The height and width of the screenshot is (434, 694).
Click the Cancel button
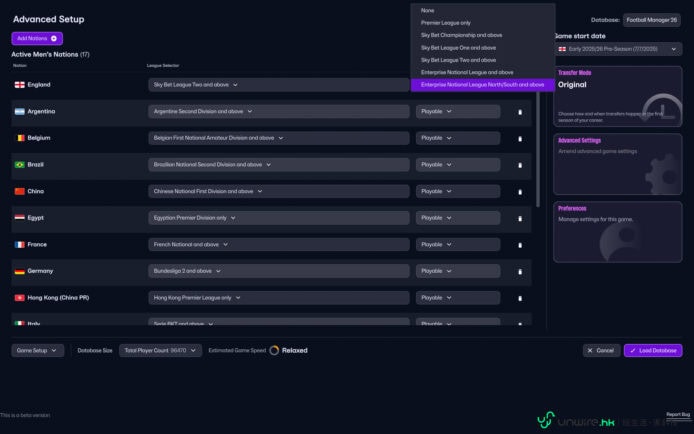tap(601, 350)
